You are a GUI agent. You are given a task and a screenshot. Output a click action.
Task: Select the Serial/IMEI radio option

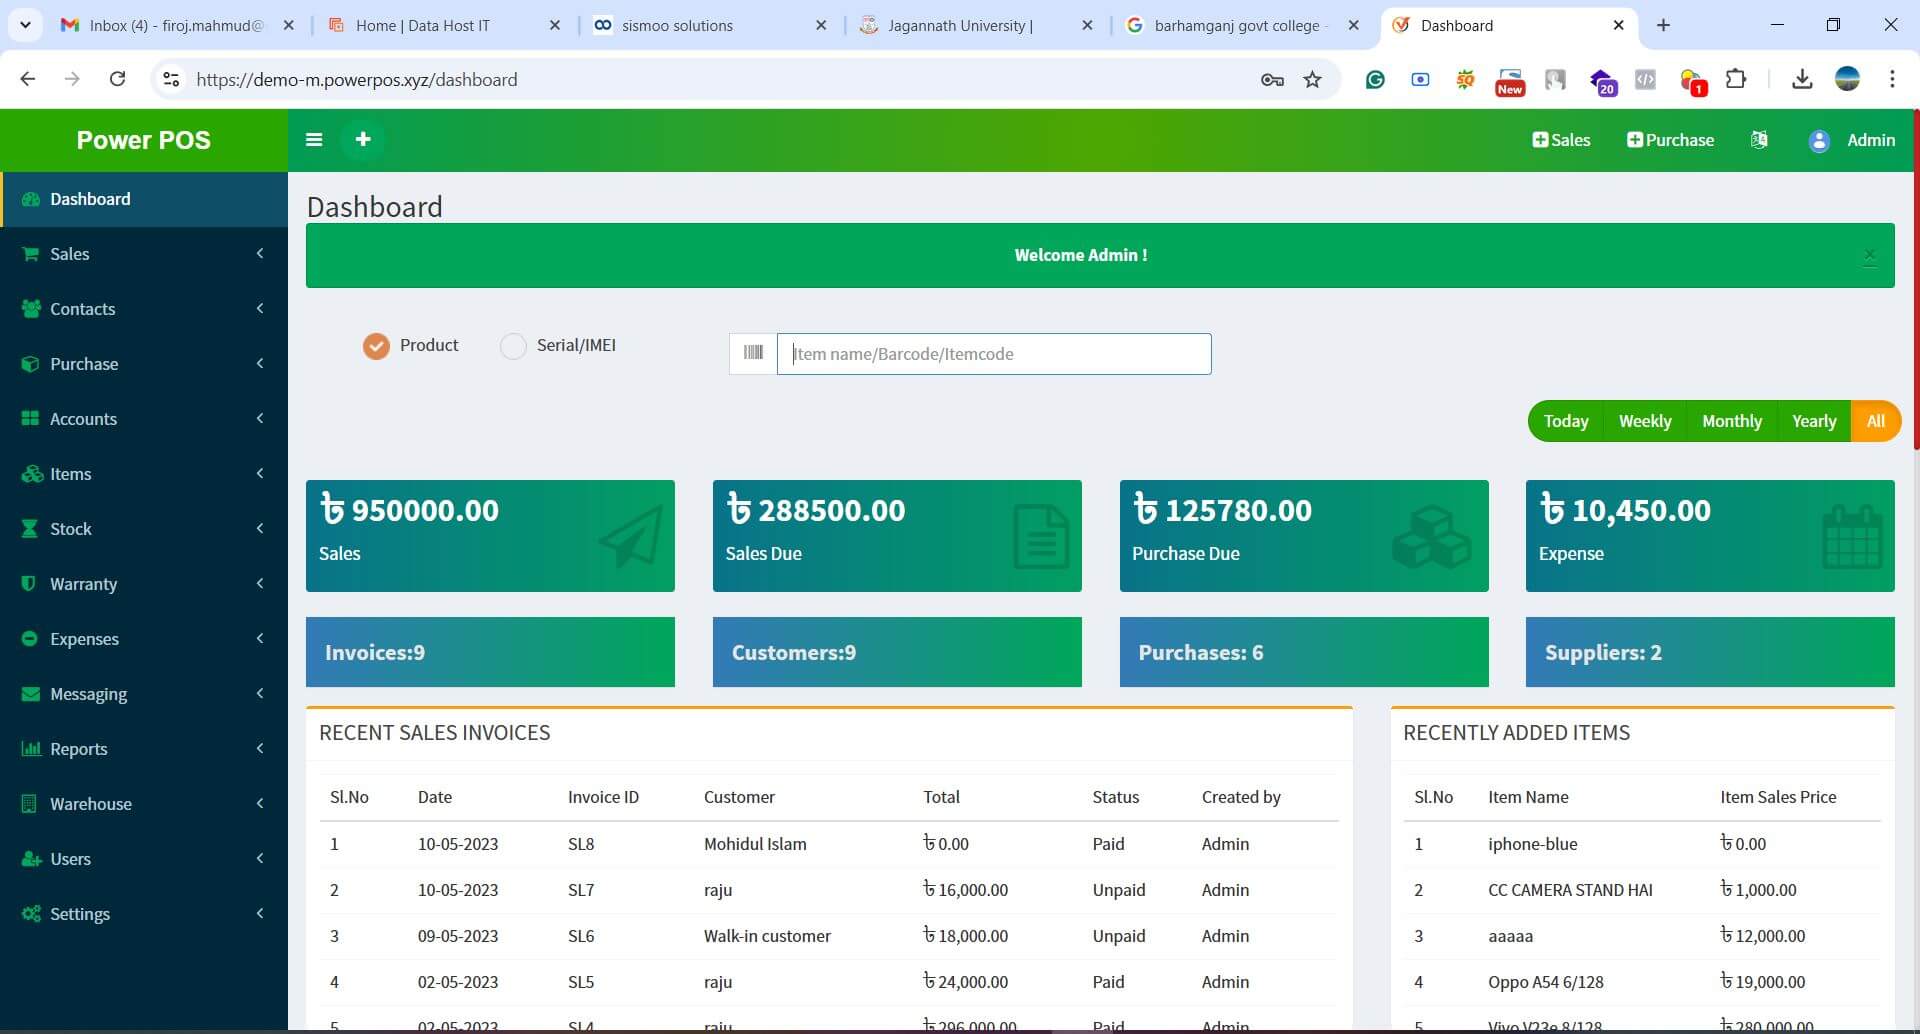(x=513, y=346)
